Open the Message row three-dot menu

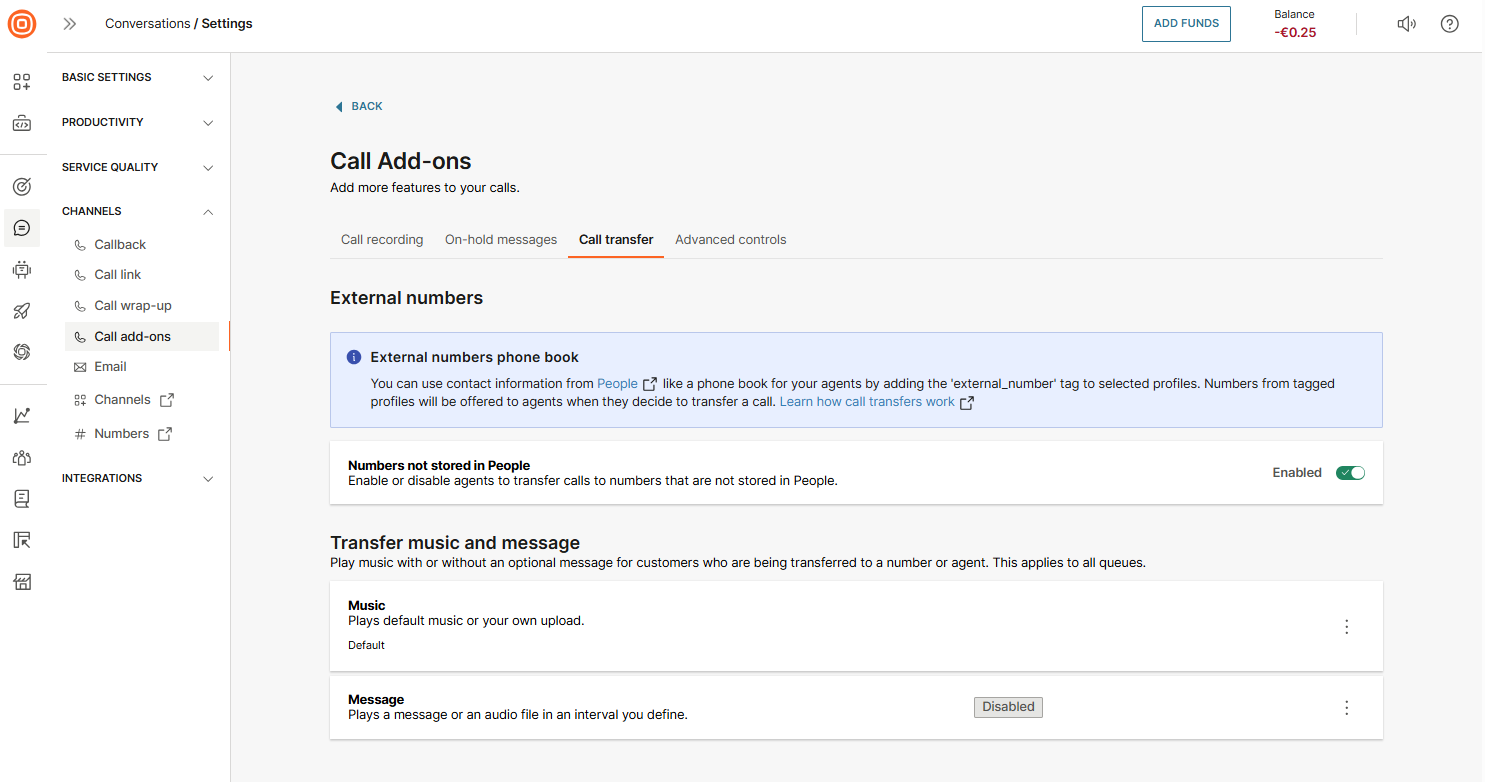tap(1346, 708)
